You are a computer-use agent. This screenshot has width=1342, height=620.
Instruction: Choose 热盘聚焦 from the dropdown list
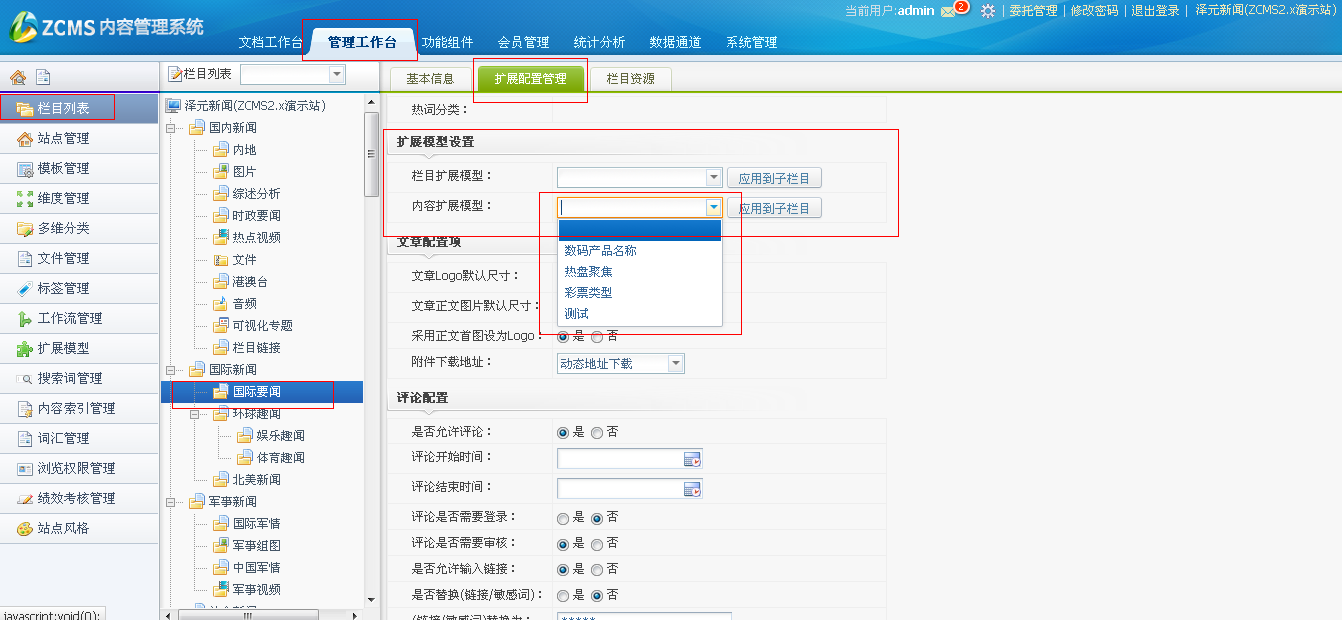click(x=588, y=271)
